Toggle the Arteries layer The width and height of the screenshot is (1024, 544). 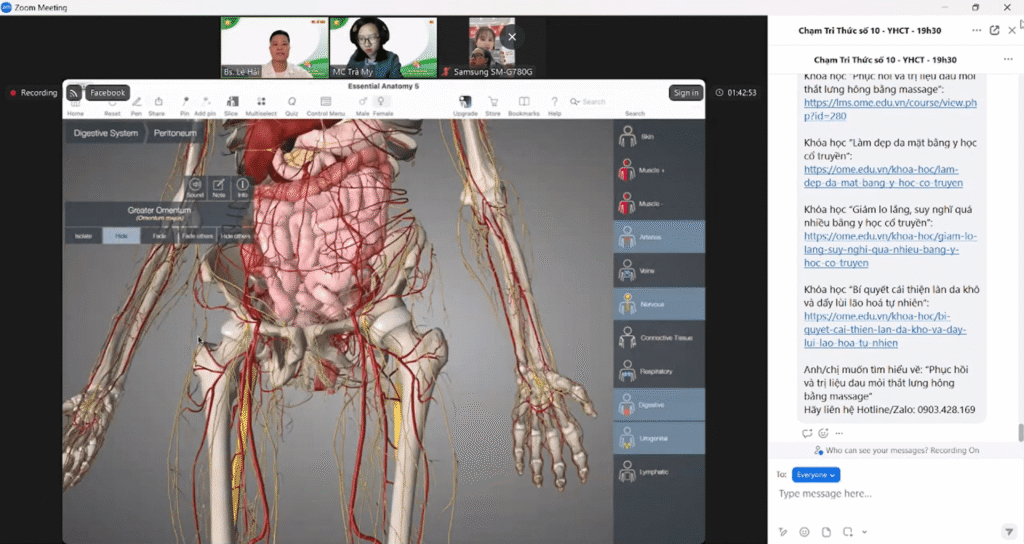pos(659,237)
